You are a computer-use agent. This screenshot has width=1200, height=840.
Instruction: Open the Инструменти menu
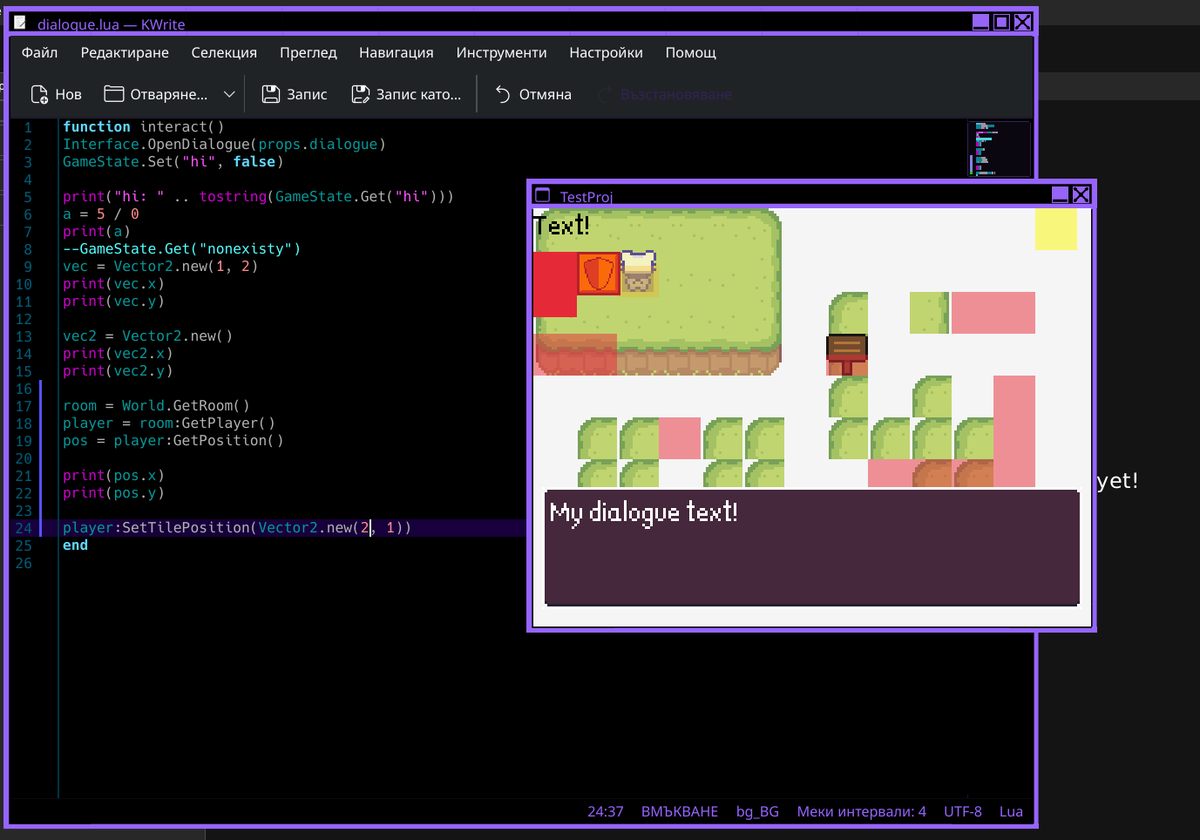pos(501,53)
